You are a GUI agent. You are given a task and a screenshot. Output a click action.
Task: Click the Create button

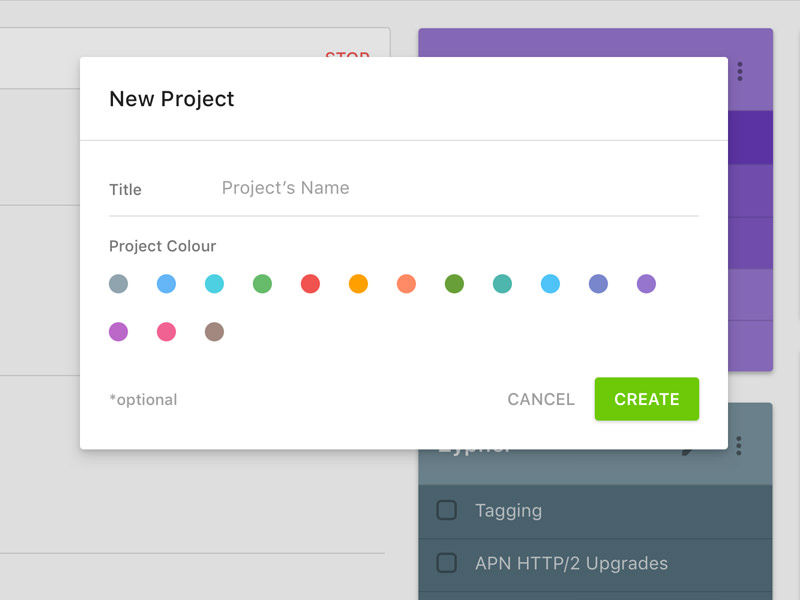click(646, 399)
